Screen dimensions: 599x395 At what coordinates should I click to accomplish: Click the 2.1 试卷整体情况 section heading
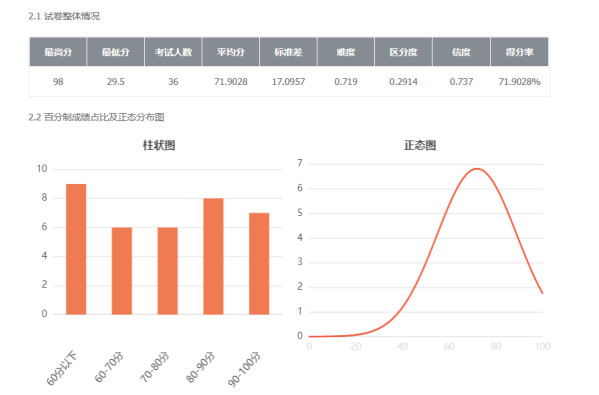[x=64, y=16]
